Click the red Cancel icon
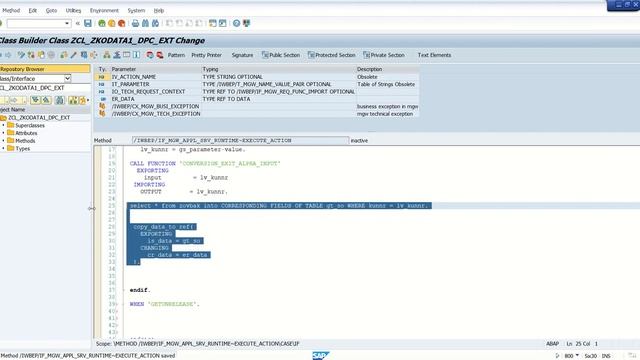The width and height of the screenshot is (640, 360). (121, 23)
